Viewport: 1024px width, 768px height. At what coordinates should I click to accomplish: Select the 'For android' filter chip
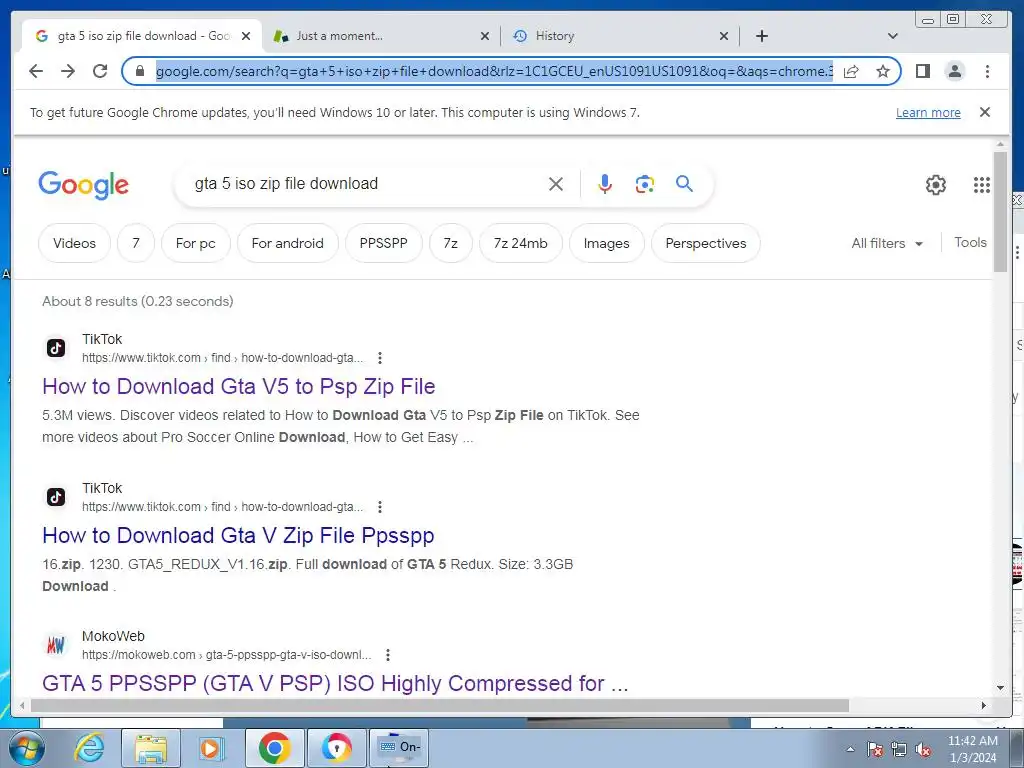pyautogui.click(x=287, y=243)
